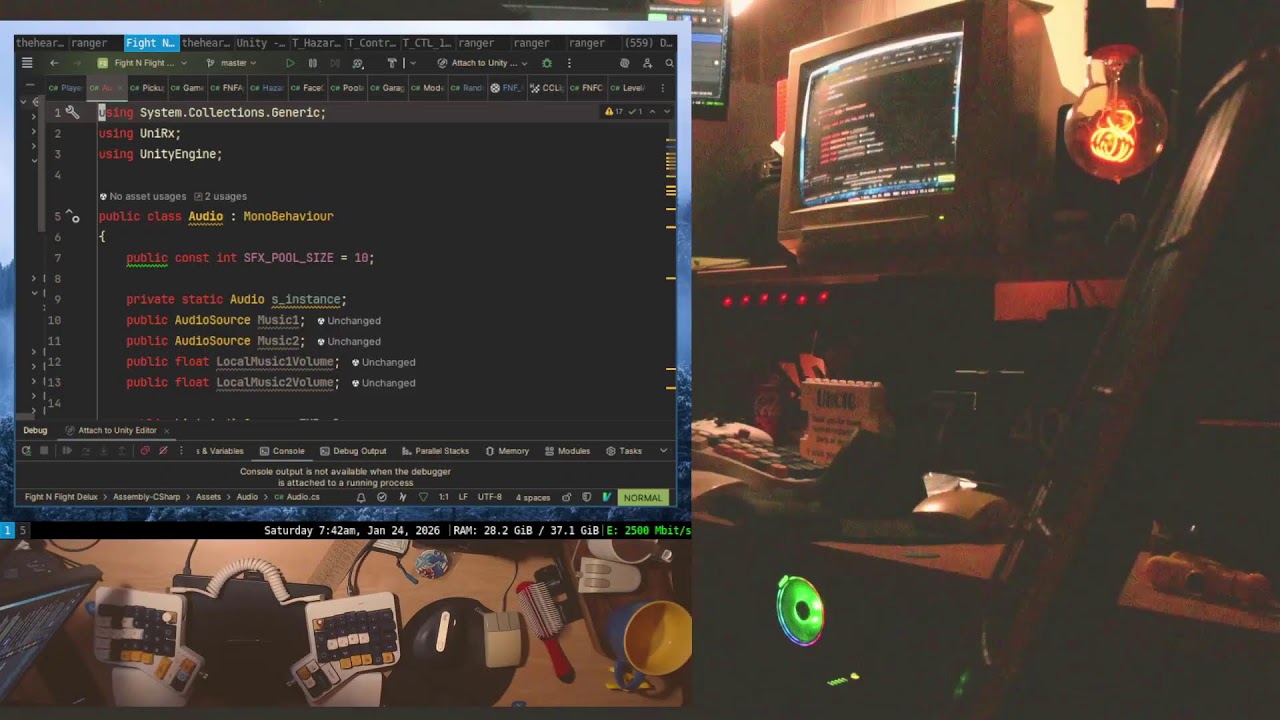The height and width of the screenshot is (720, 1280).
Task: Open the master git branch dropdown
Action: 231,63
